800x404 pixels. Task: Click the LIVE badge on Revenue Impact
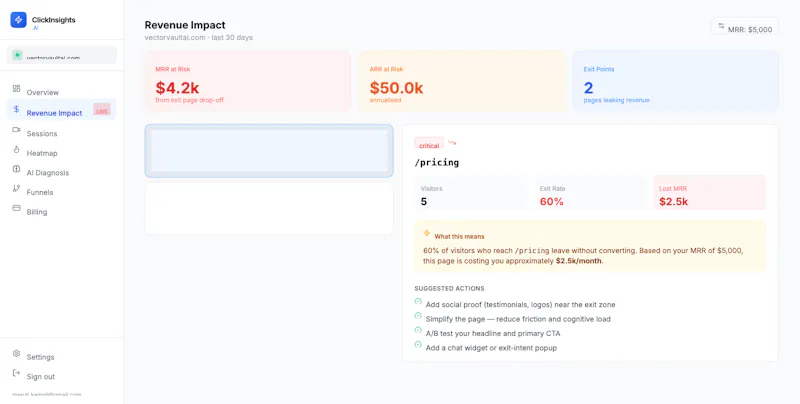pyautogui.click(x=102, y=110)
